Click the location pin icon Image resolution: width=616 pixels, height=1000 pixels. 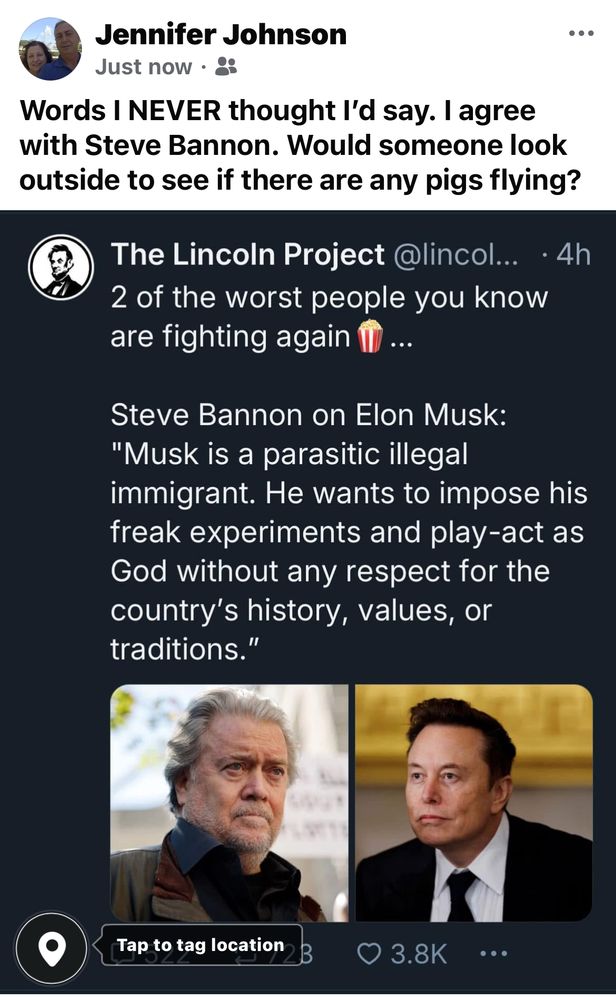[x=52, y=946]
